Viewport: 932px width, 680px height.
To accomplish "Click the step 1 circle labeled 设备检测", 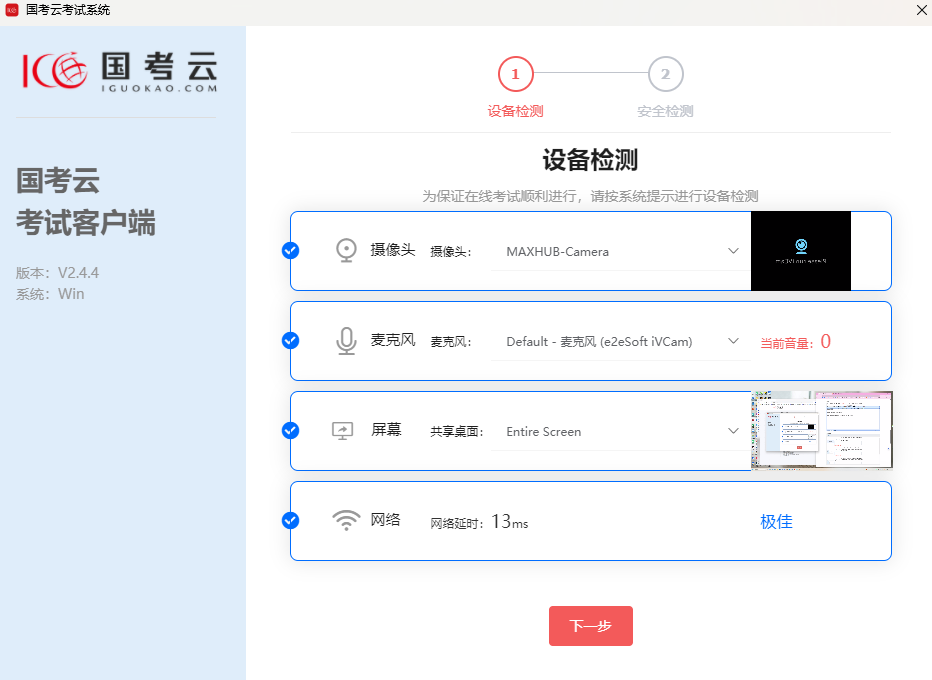I will coord(515,73).
